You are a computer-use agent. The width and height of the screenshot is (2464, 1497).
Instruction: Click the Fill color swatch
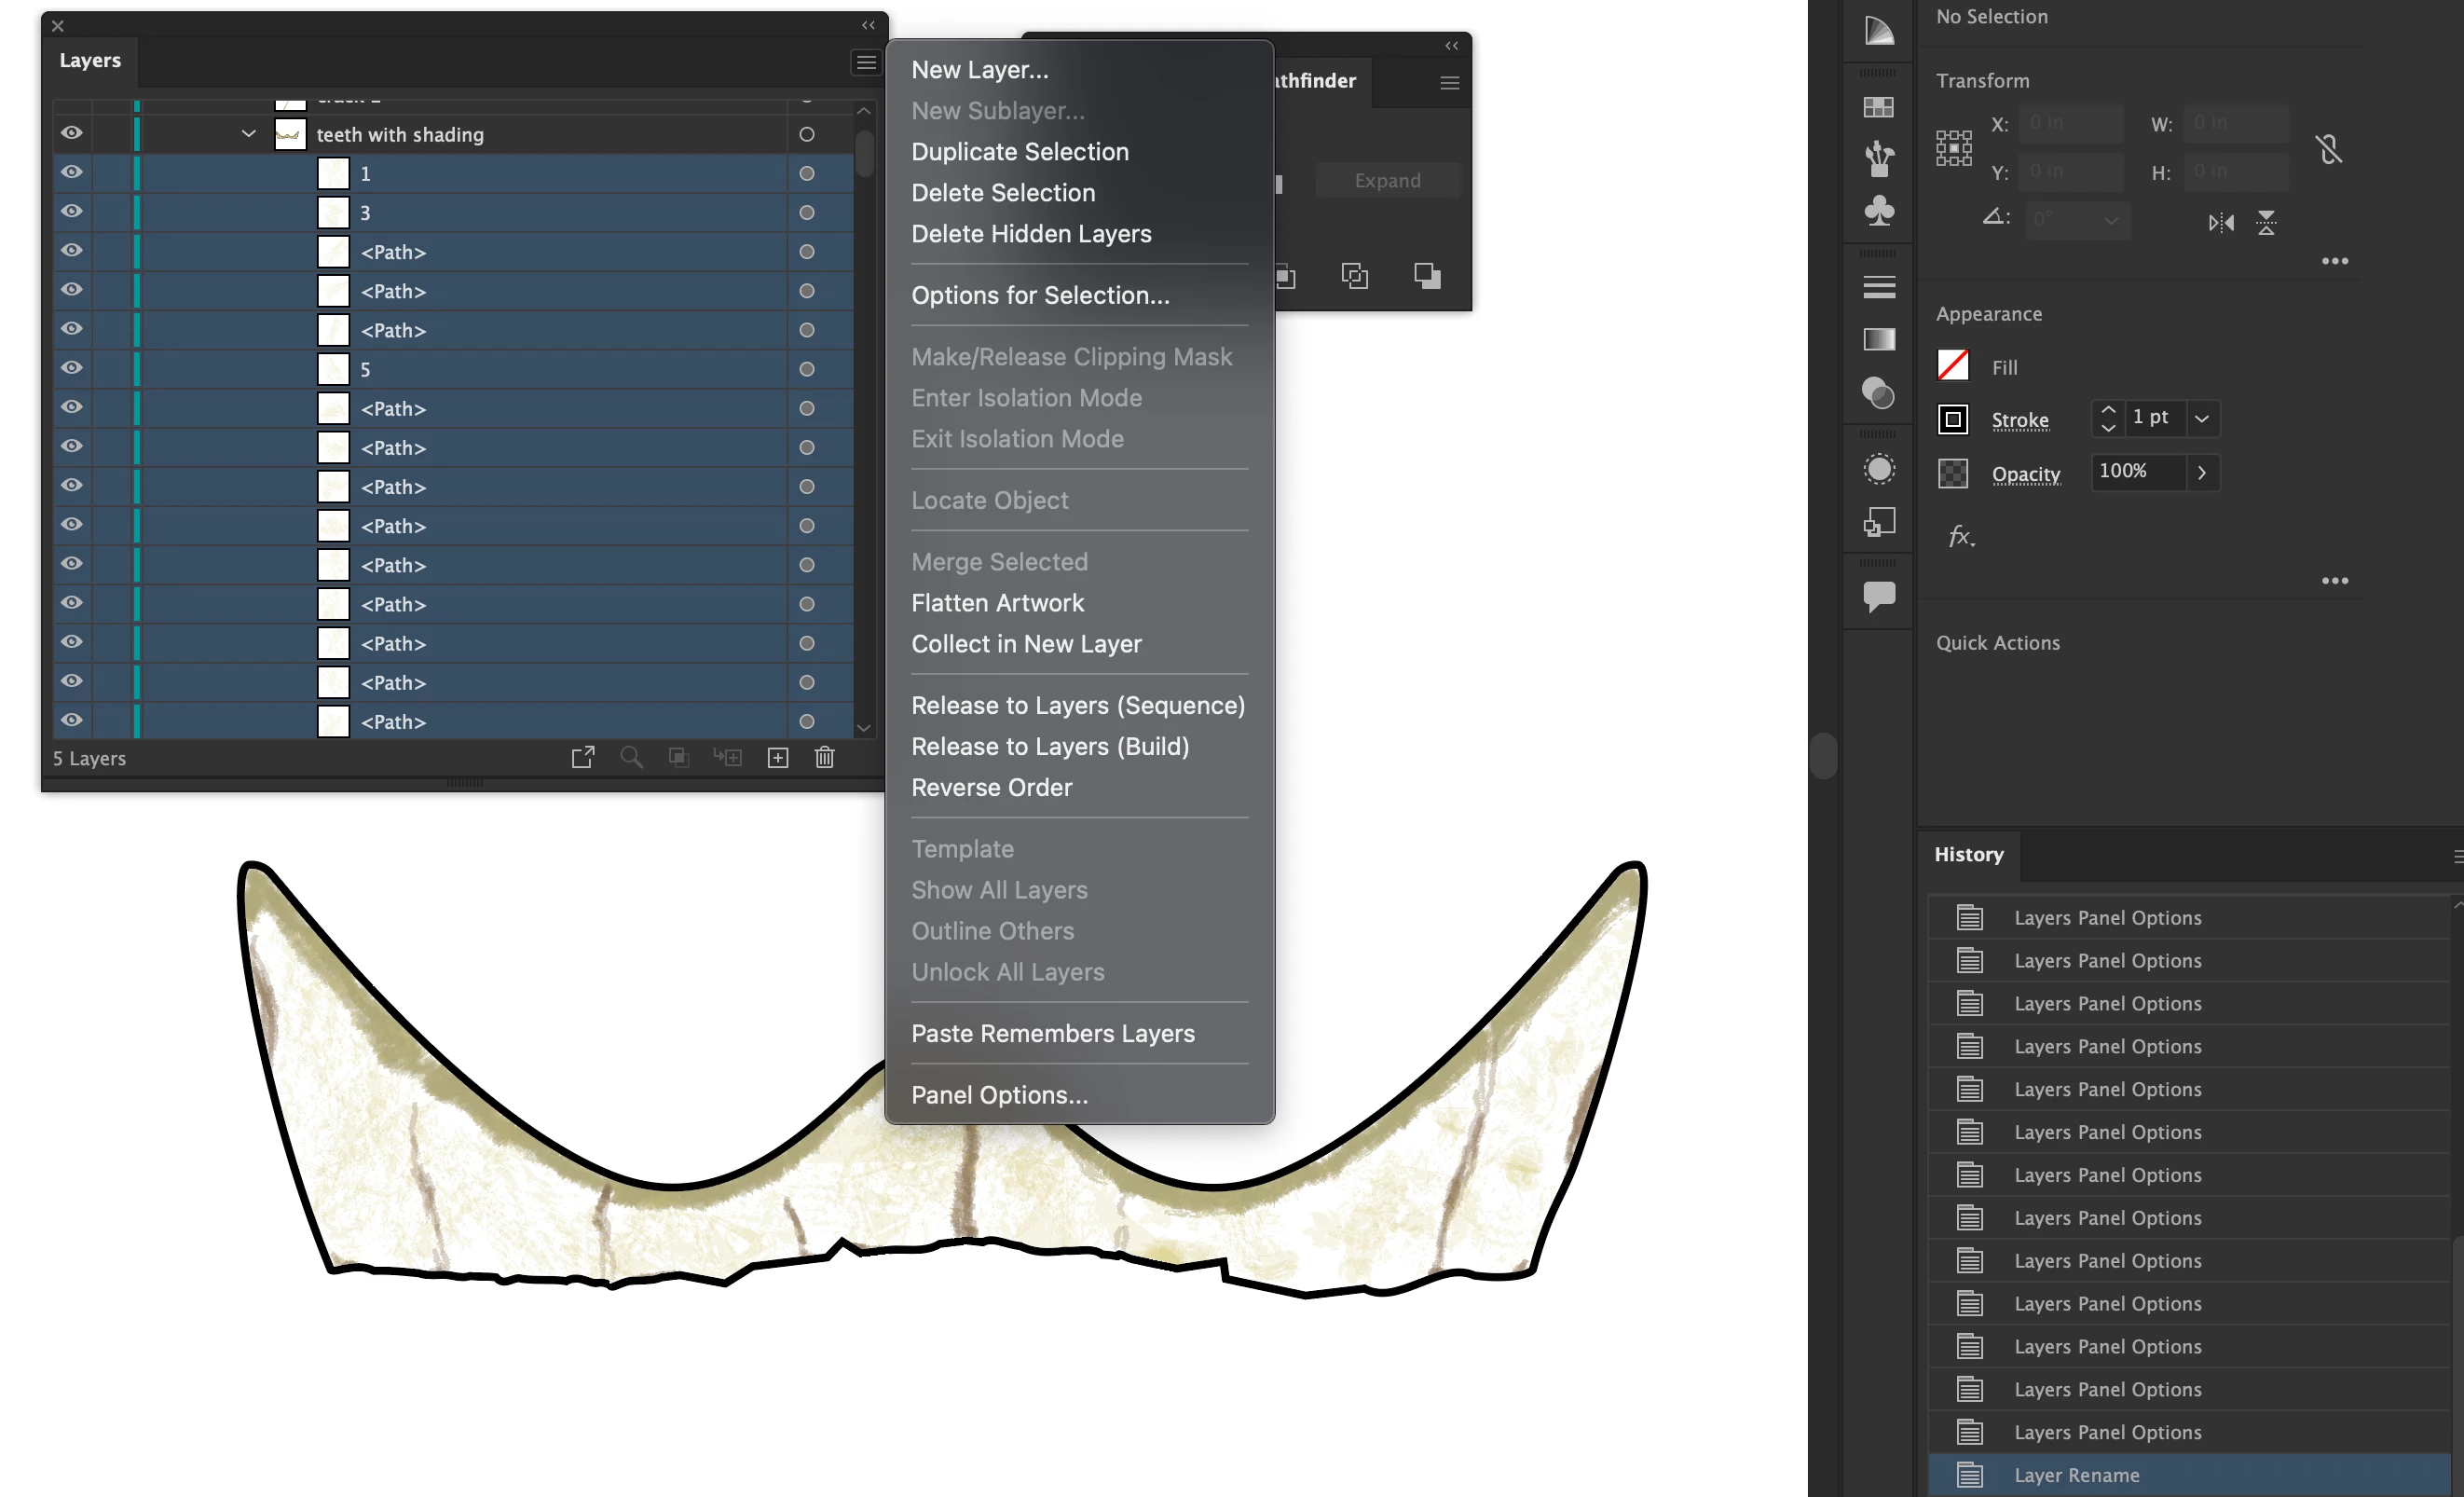[1953, 366]
